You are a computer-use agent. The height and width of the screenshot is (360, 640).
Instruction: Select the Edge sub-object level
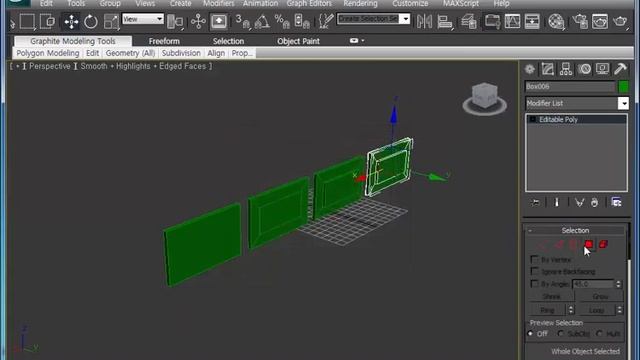pyautogui.click(x=558, y=244)
